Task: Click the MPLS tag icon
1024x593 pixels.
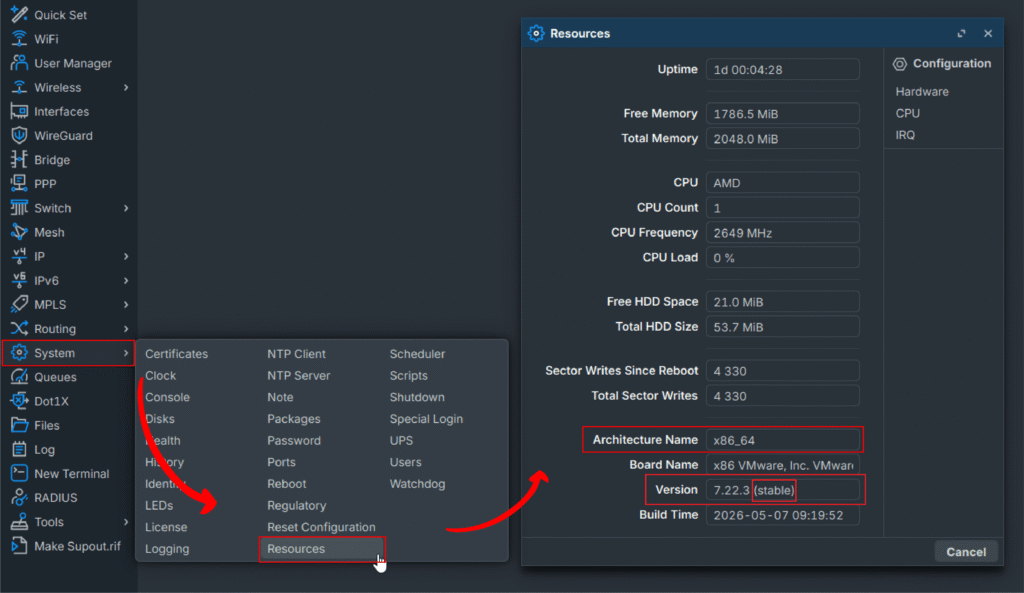Action: (x=19, y=304)
